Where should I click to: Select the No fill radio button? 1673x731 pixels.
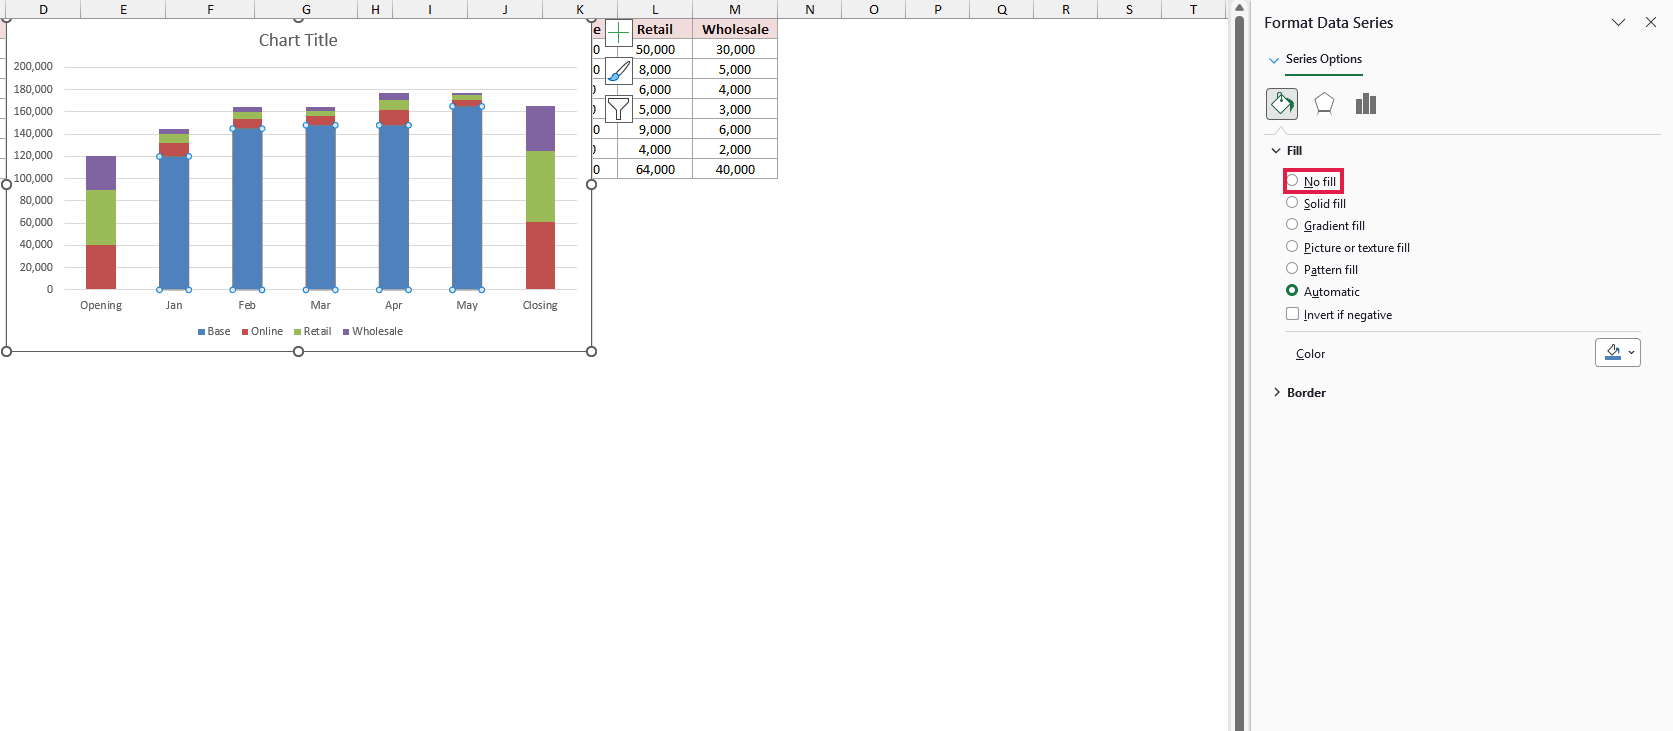[1292, 181]
